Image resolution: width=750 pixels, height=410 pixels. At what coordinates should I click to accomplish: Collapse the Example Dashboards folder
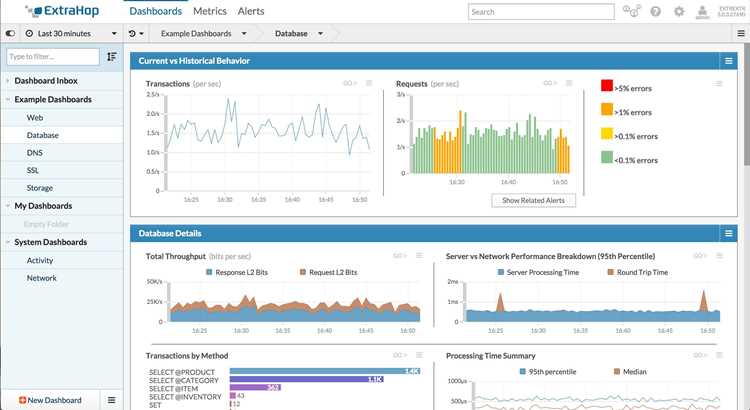point(8,100)
